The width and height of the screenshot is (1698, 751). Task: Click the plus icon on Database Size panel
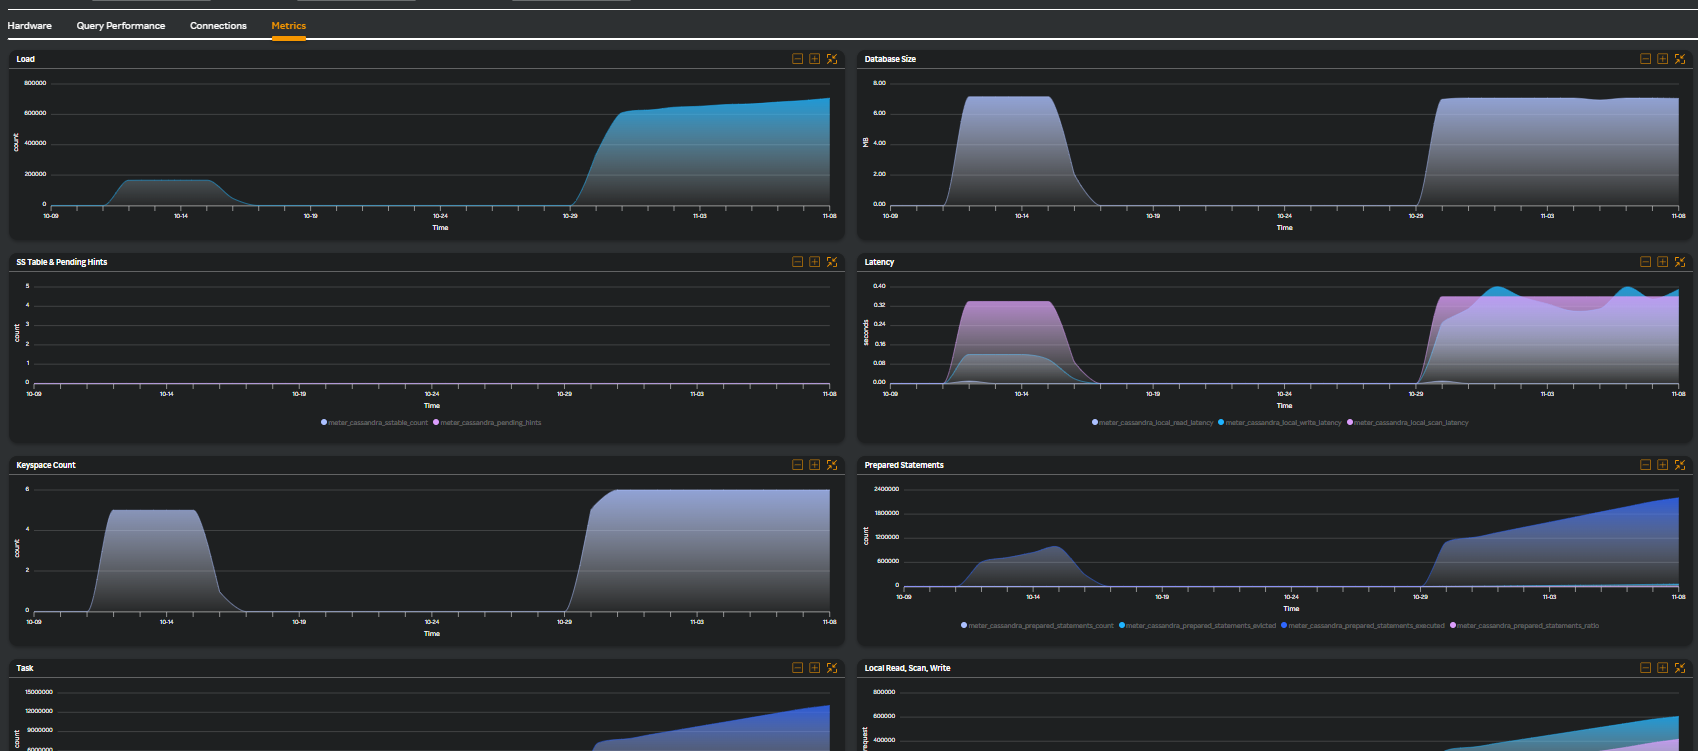pos(1663,59)
